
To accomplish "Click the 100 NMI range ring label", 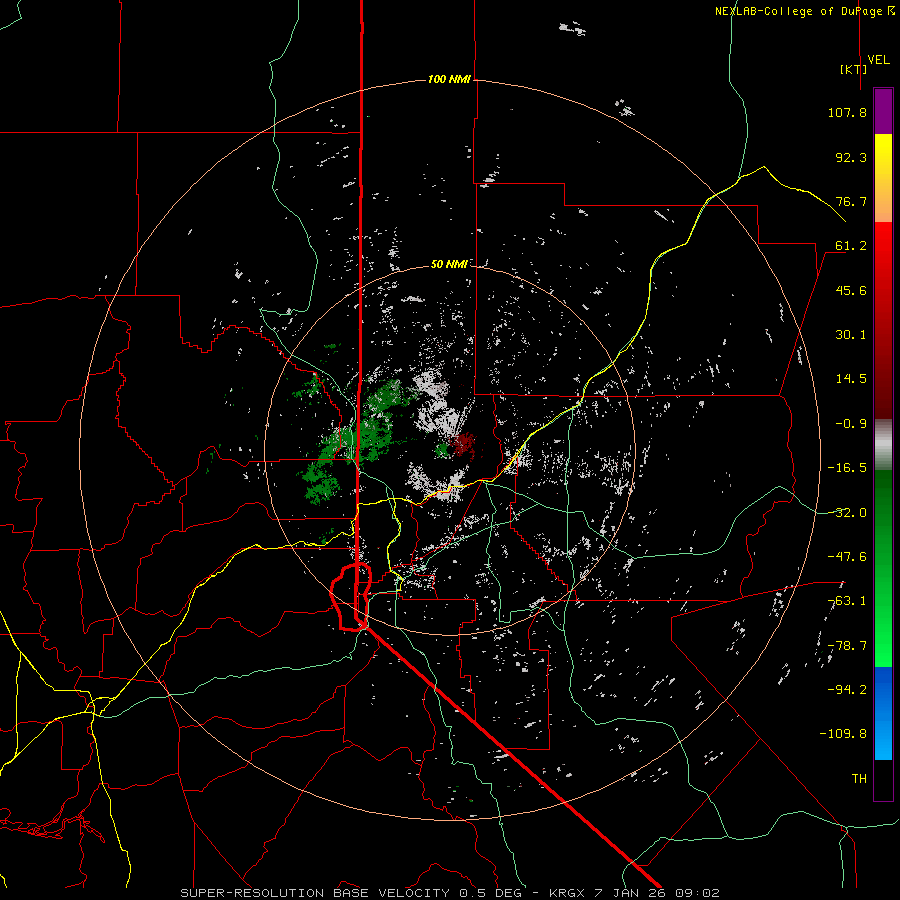I will click(449, 79).
